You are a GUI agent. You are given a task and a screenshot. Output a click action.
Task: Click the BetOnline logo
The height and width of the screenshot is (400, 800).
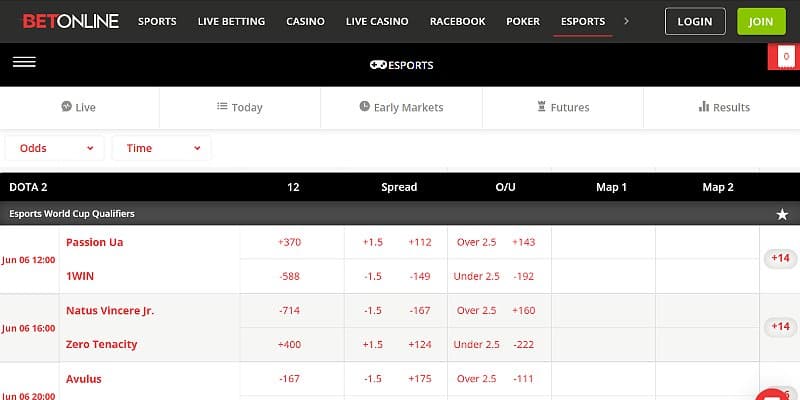71,21
